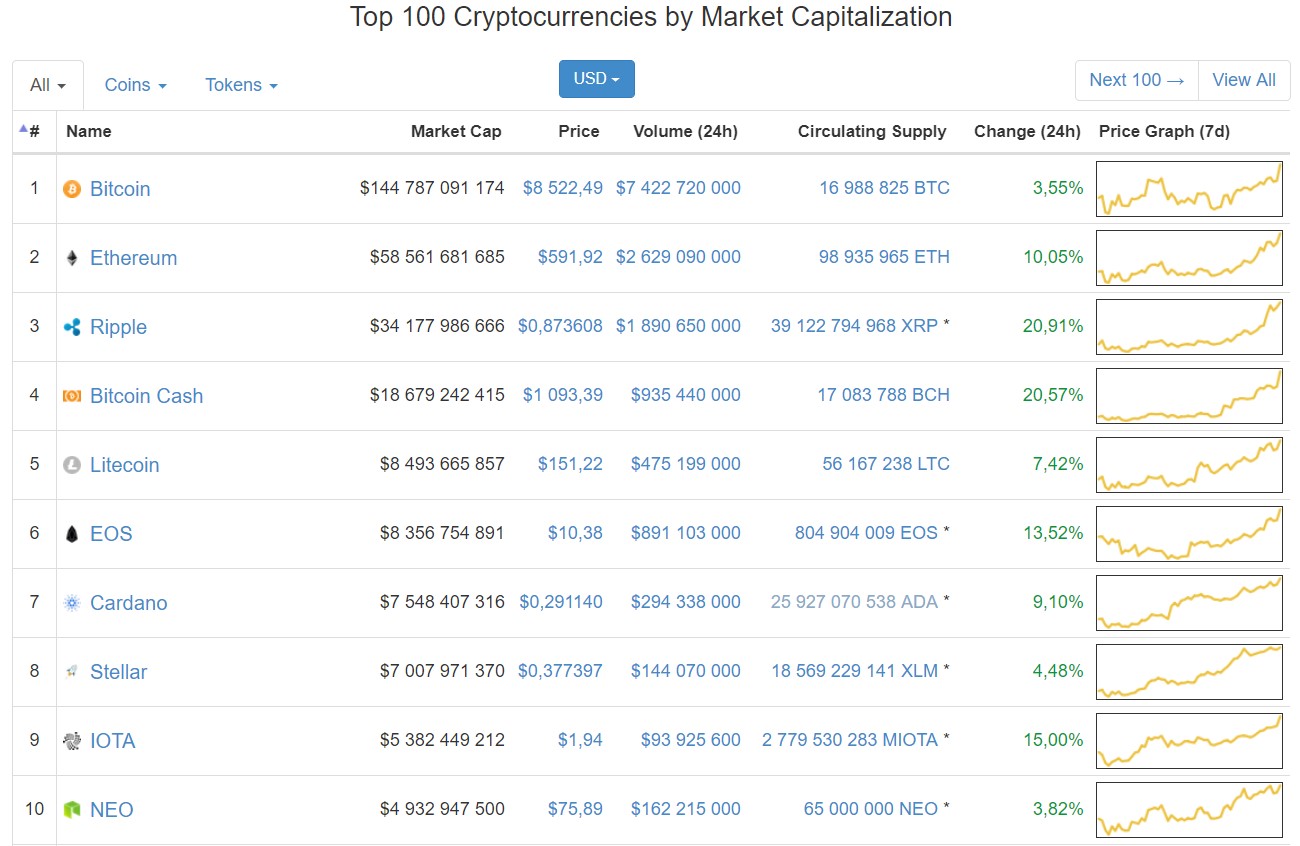Viewport: 1300px width, 846px height.
Task: Expand the Tokens filter dropdown
Action: click(x=241, y=85)
